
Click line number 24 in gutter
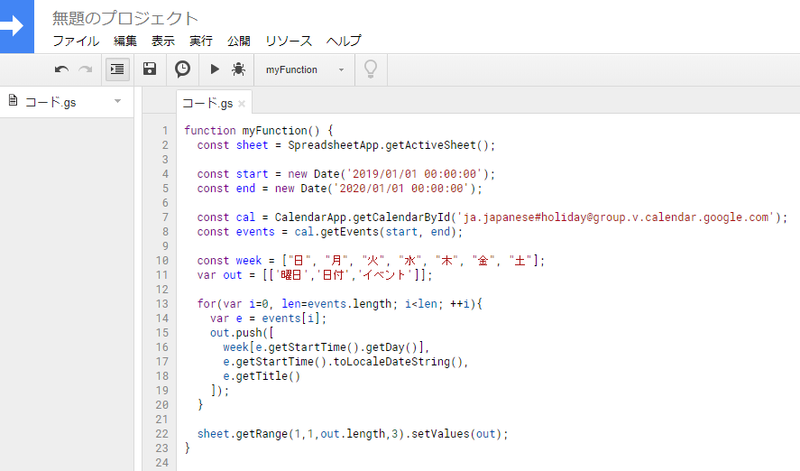(x=162, y=463)
